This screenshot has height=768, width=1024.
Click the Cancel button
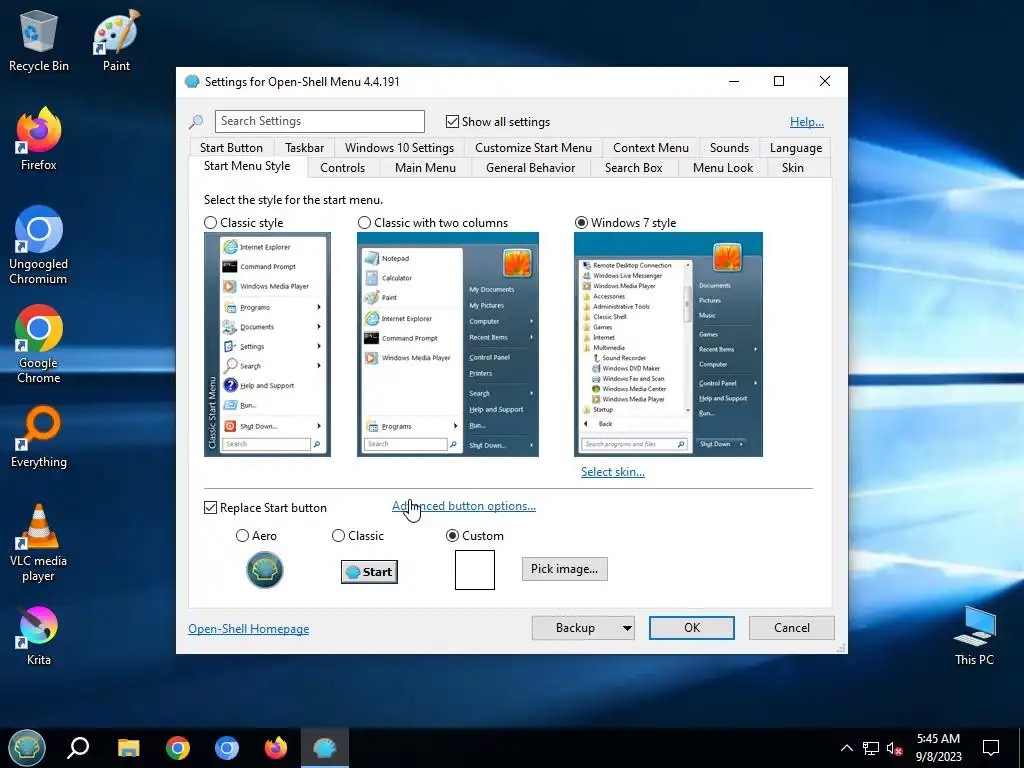(x=792, y=628)
